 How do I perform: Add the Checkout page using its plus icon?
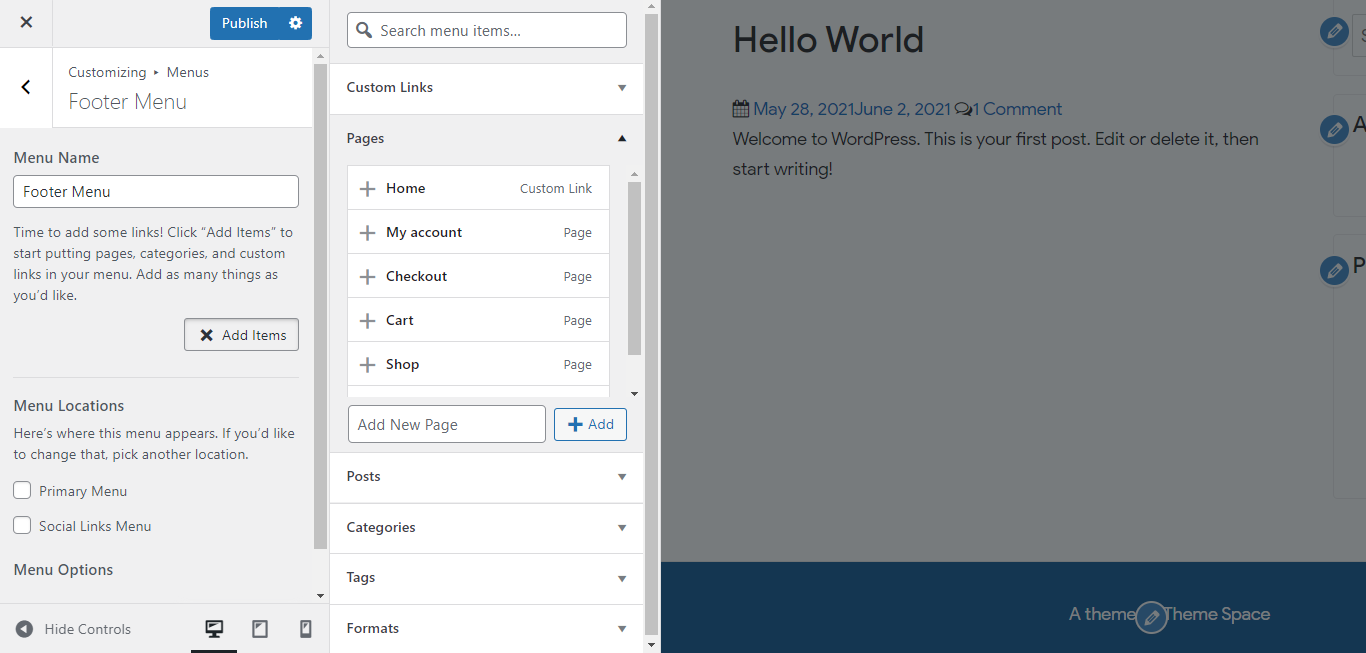tap(366, 275)
